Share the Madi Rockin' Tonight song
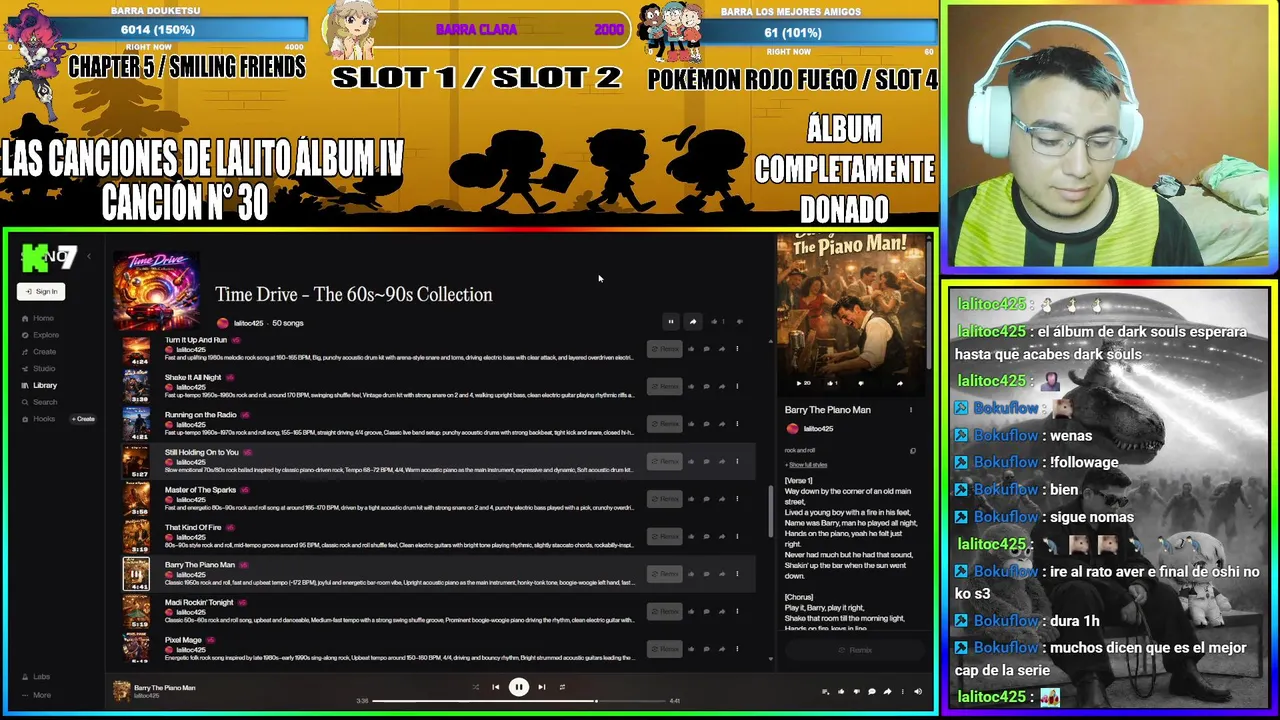The width and height of the screenshot is (1280, 720). click(x=722, y=611)
